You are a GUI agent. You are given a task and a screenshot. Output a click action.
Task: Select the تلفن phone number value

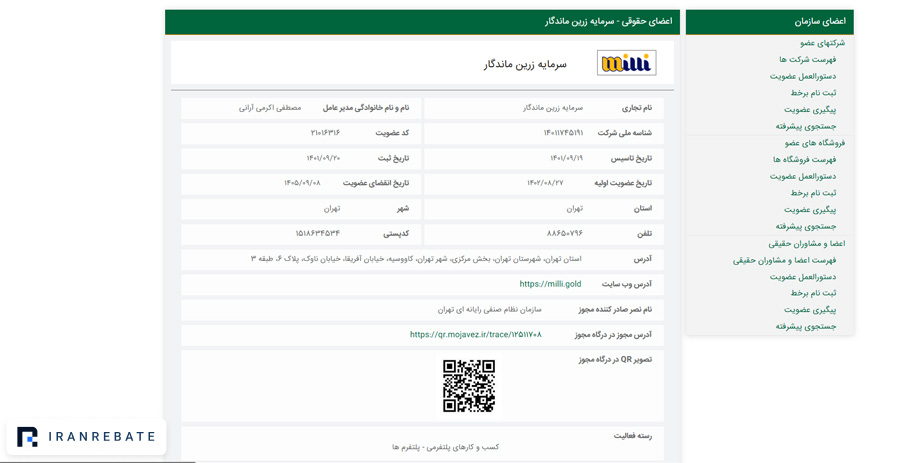click(565, 234)
